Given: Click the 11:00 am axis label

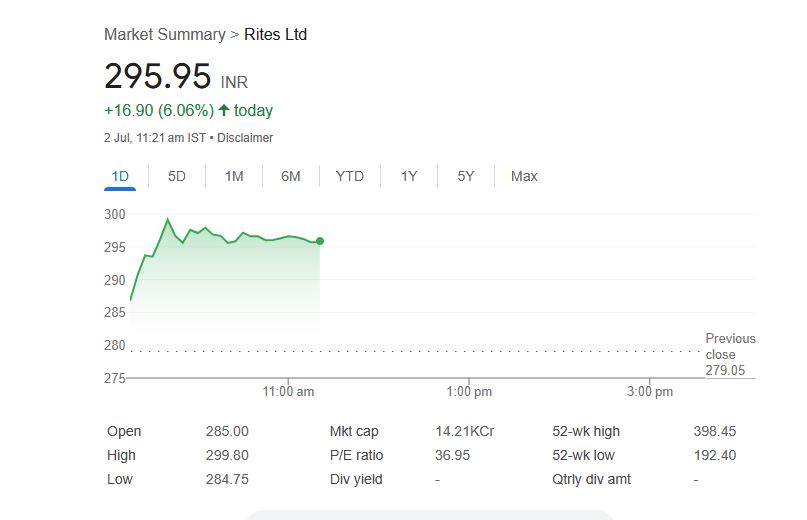Looking at the screenshot, I should [288, 391].
